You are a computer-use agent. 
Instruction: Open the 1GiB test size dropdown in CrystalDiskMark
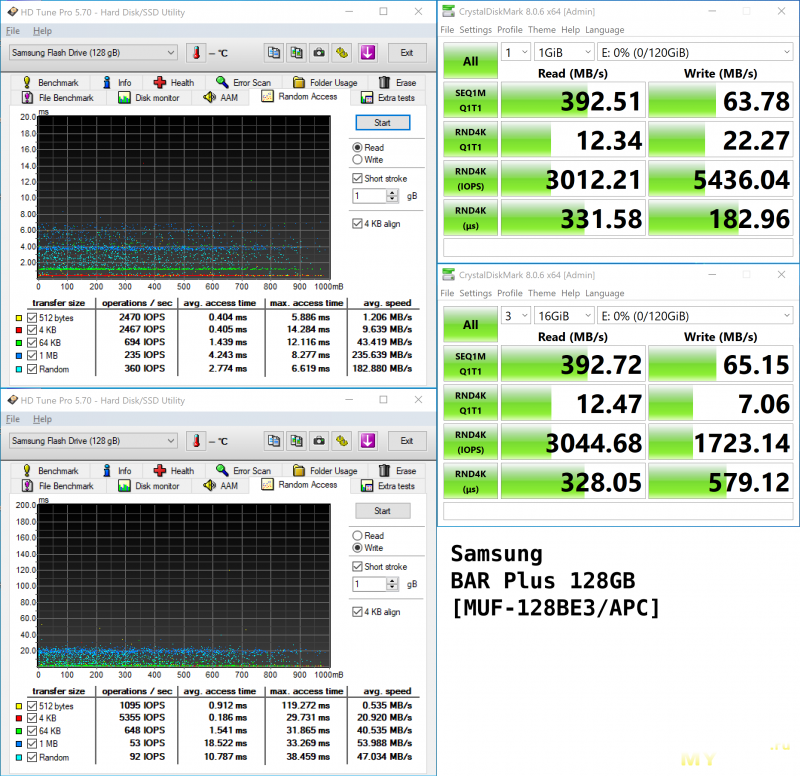point(564,53)
